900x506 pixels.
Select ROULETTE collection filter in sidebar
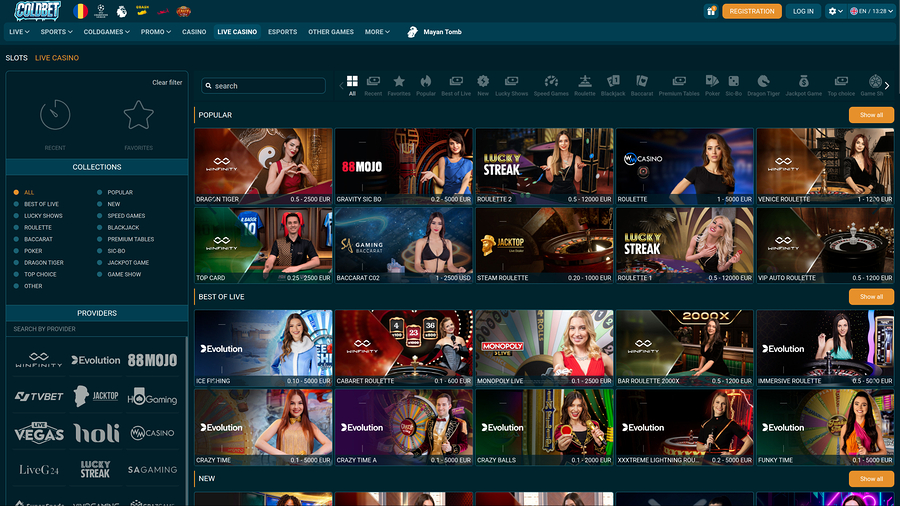point(33,228)
